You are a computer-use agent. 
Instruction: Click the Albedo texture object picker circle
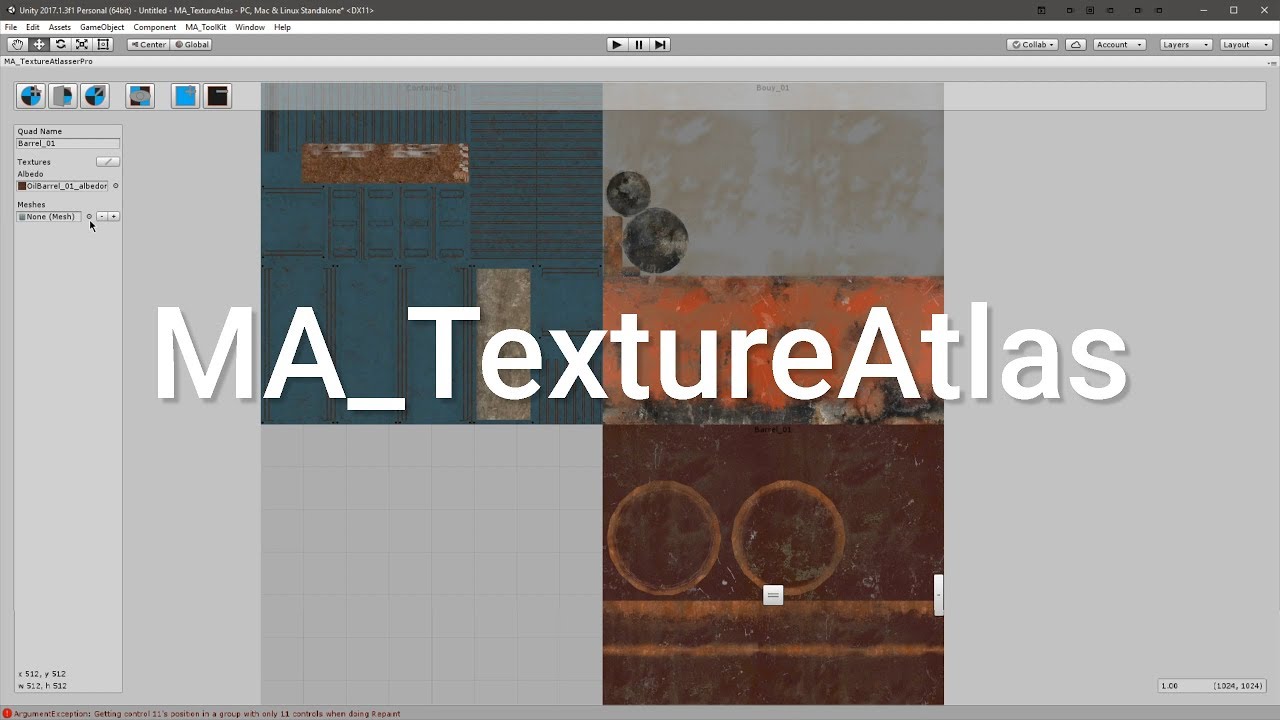[115, 186]
